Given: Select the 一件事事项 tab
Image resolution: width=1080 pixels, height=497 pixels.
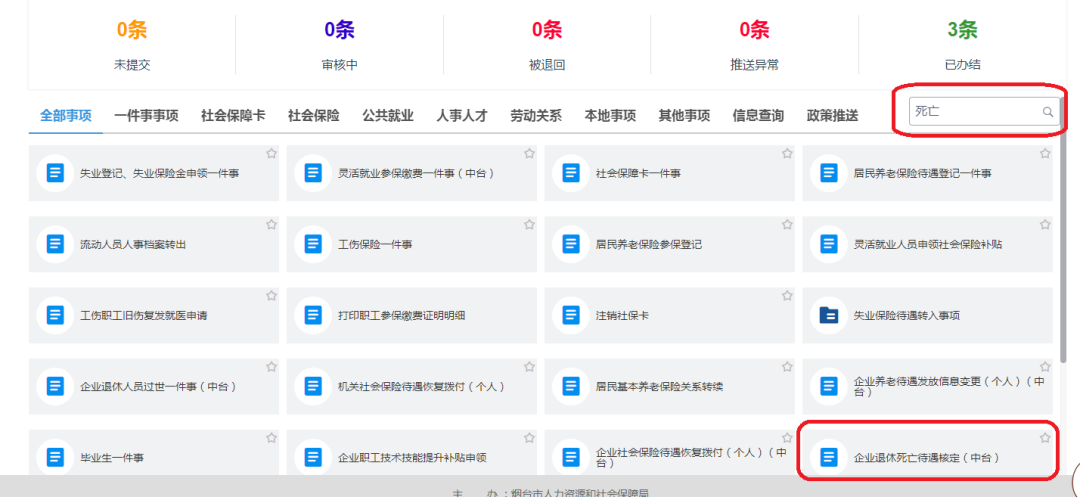Looking at the screenshot, I should (146, 115).
